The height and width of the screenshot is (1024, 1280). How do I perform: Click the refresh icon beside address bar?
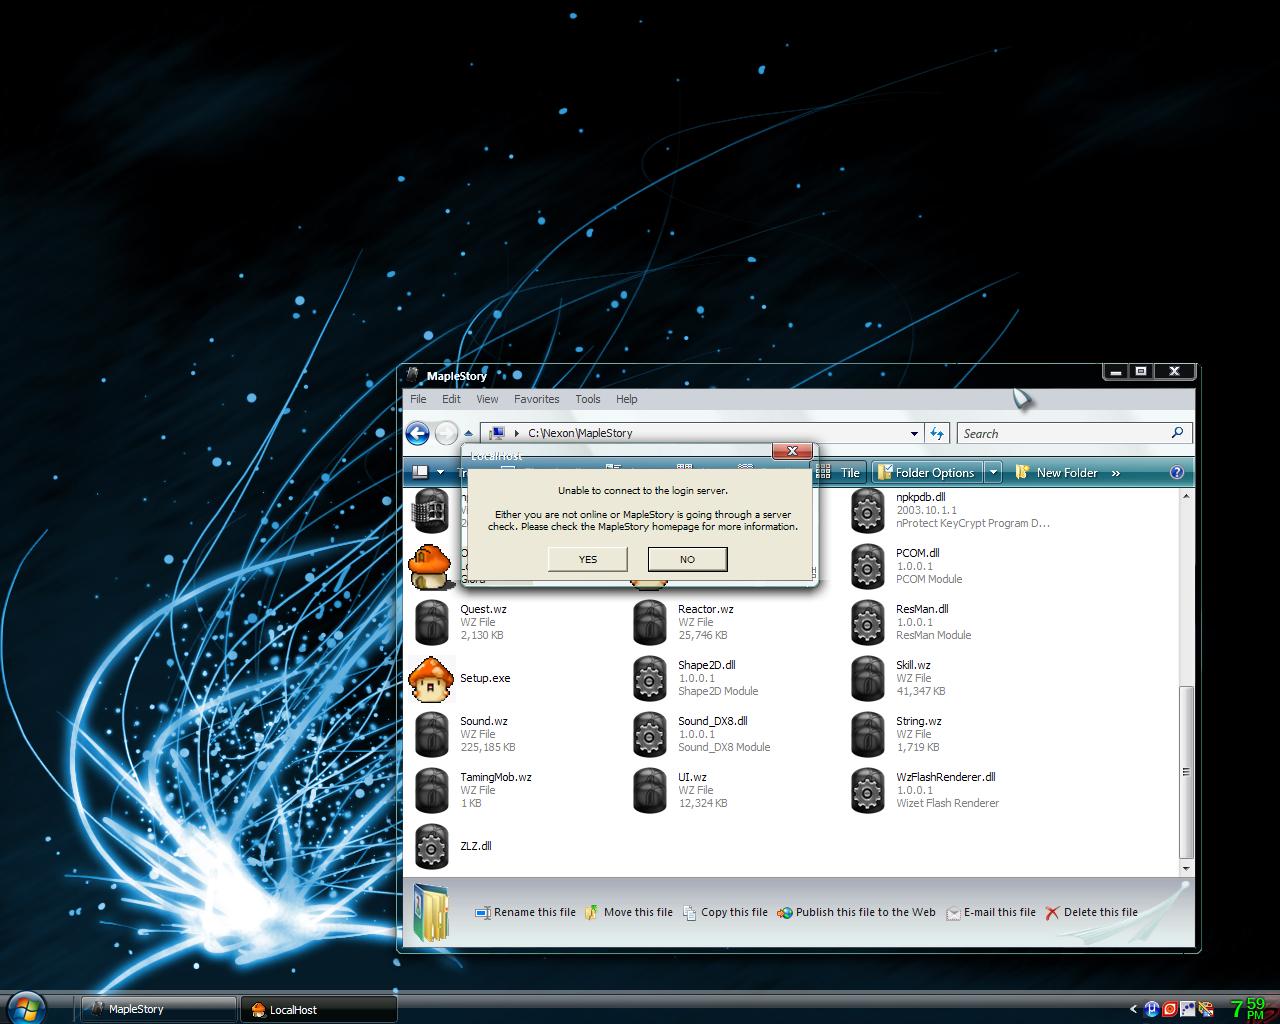point(937,433)
